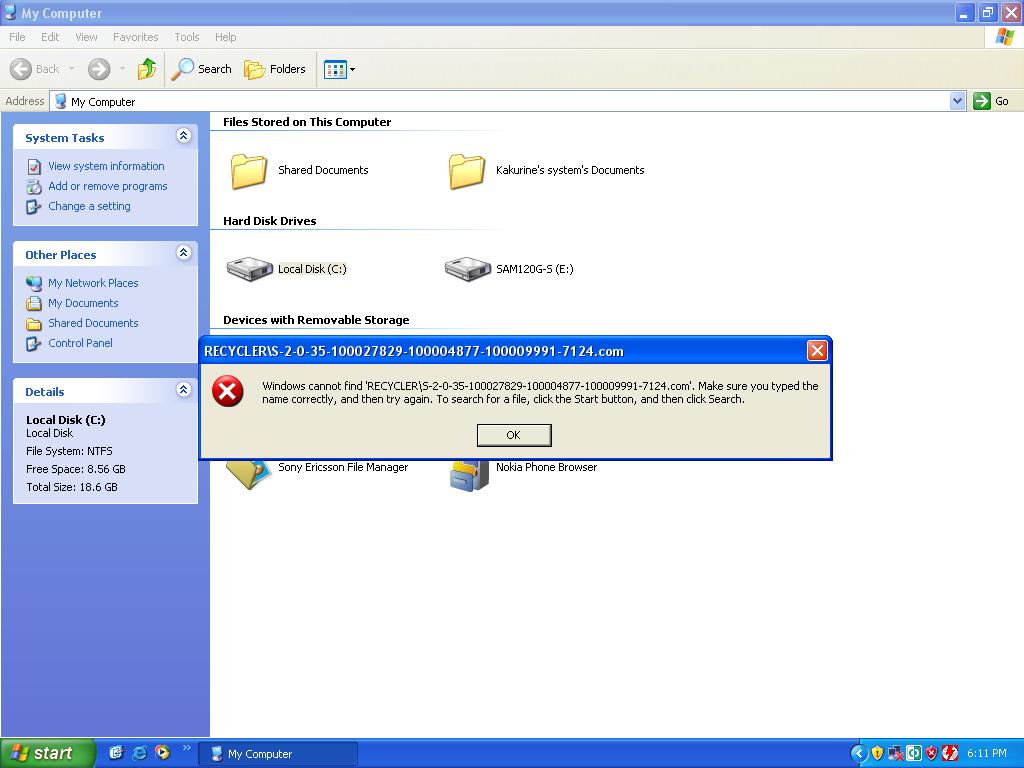Click the taskbar clock 6:11 PM
Screen dimensions: 1024x768
(x=987, y=754)
